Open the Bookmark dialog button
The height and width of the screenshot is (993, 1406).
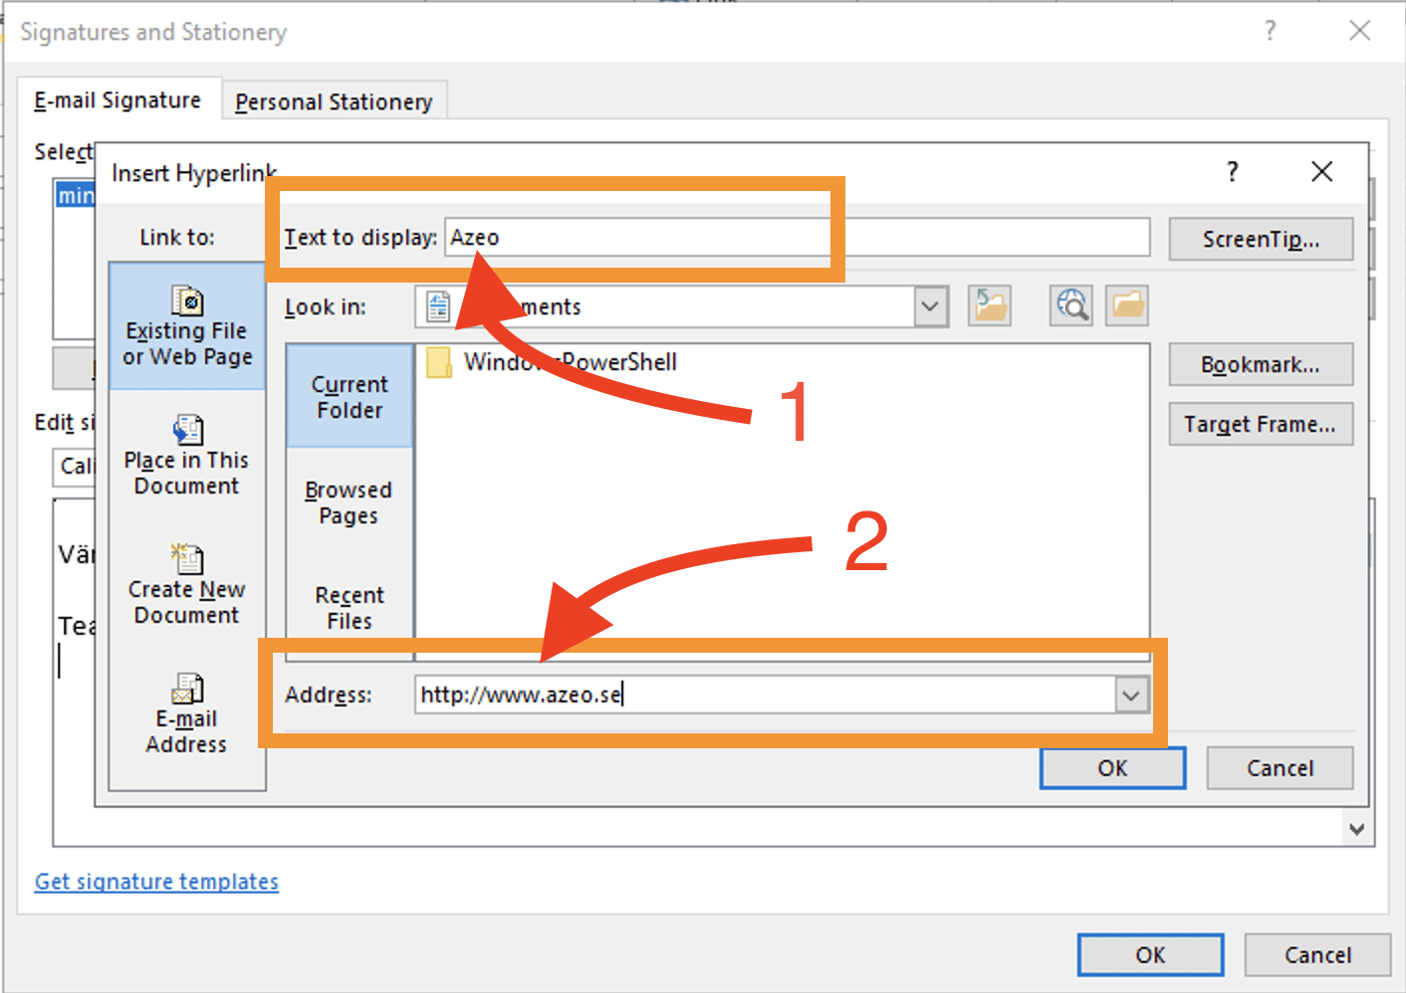point(1261,365)
